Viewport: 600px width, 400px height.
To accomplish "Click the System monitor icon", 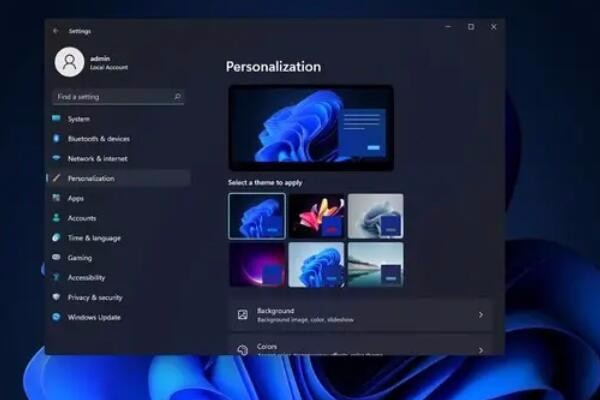I will [x=56, y=118].
